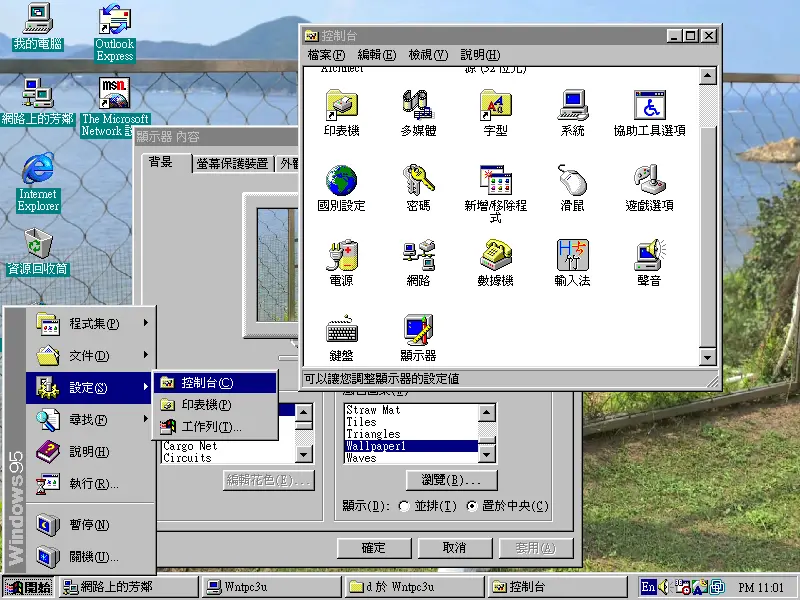Screen dimensions: 800x600
Task: Click the Outlook Express desktop shortcut
Action: click(115, 33)
